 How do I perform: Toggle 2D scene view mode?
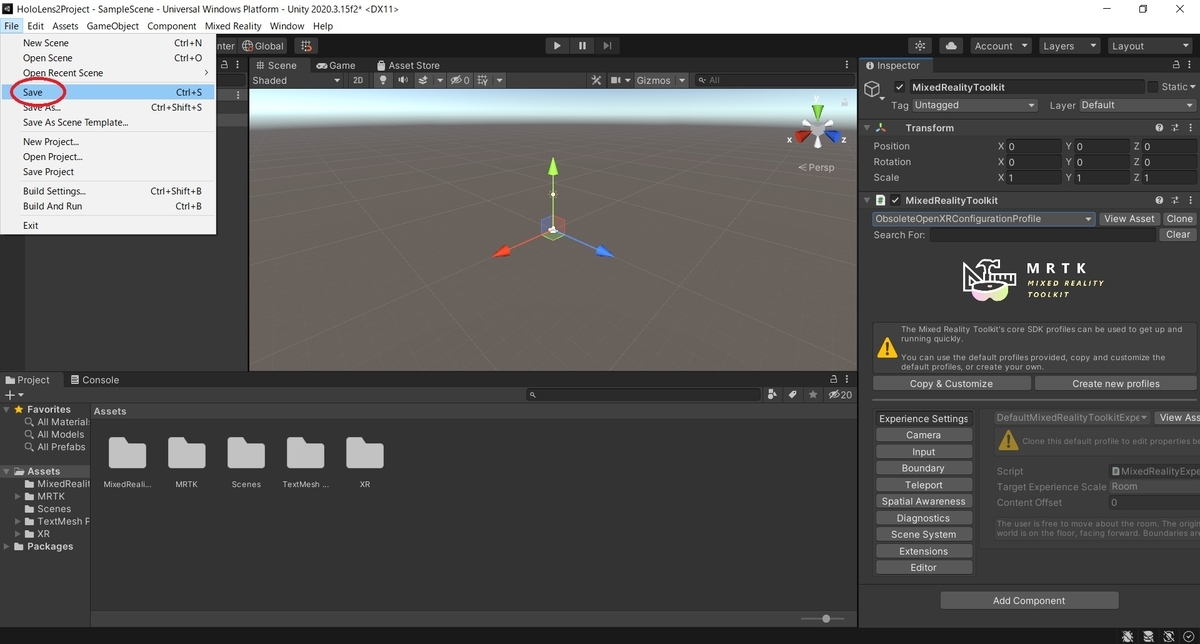[x=358, y=80]
